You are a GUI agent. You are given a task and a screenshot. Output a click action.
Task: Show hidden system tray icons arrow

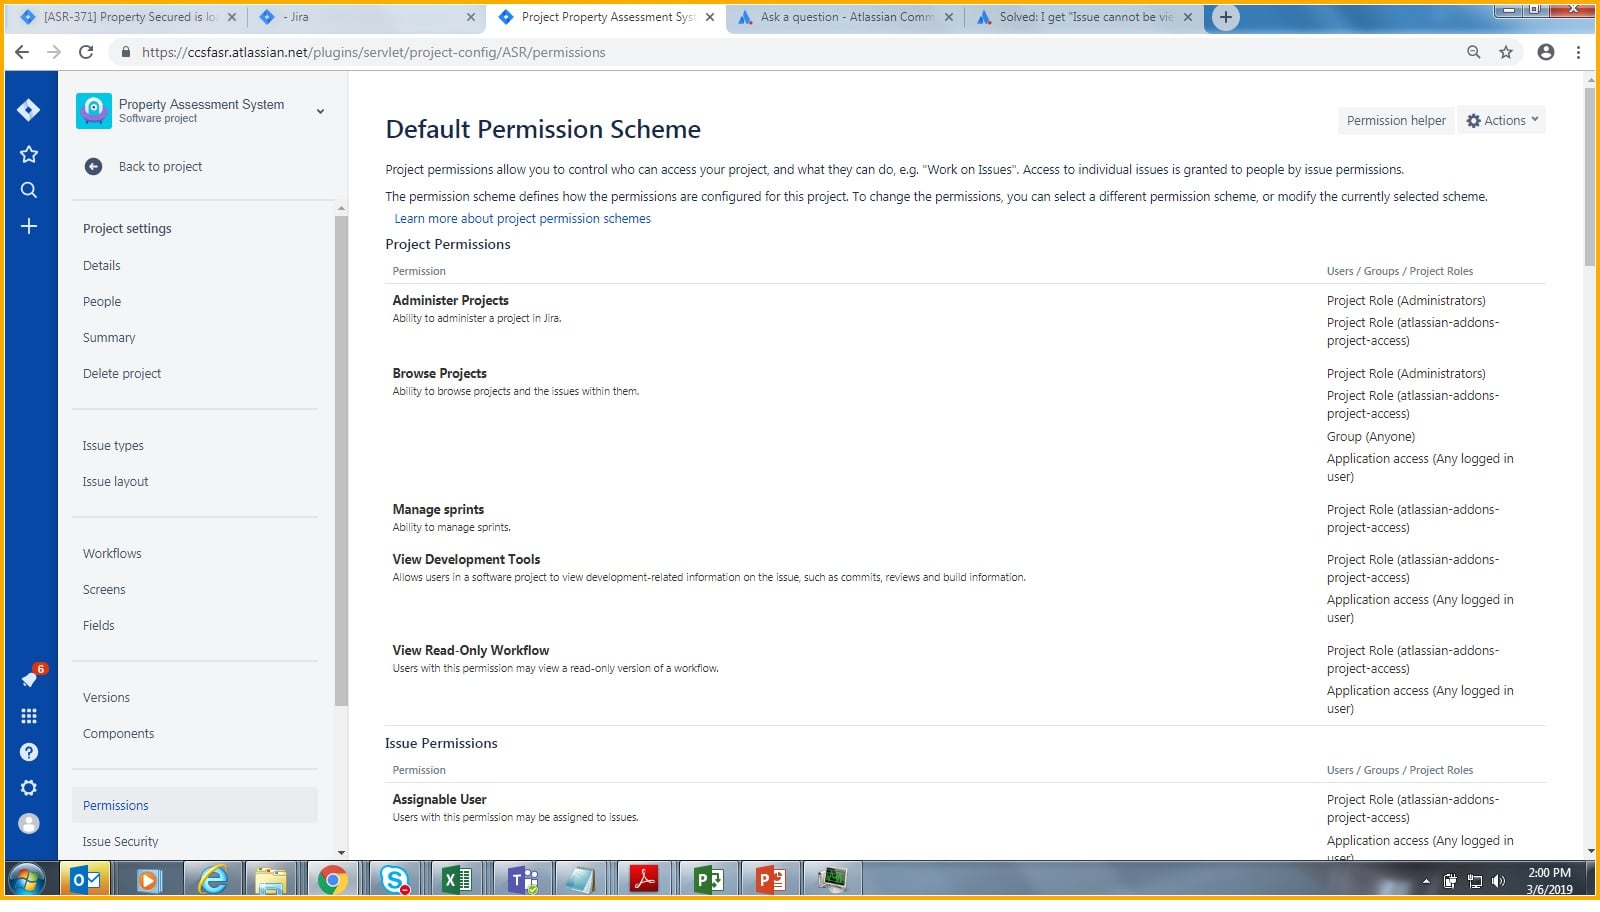1426,881
